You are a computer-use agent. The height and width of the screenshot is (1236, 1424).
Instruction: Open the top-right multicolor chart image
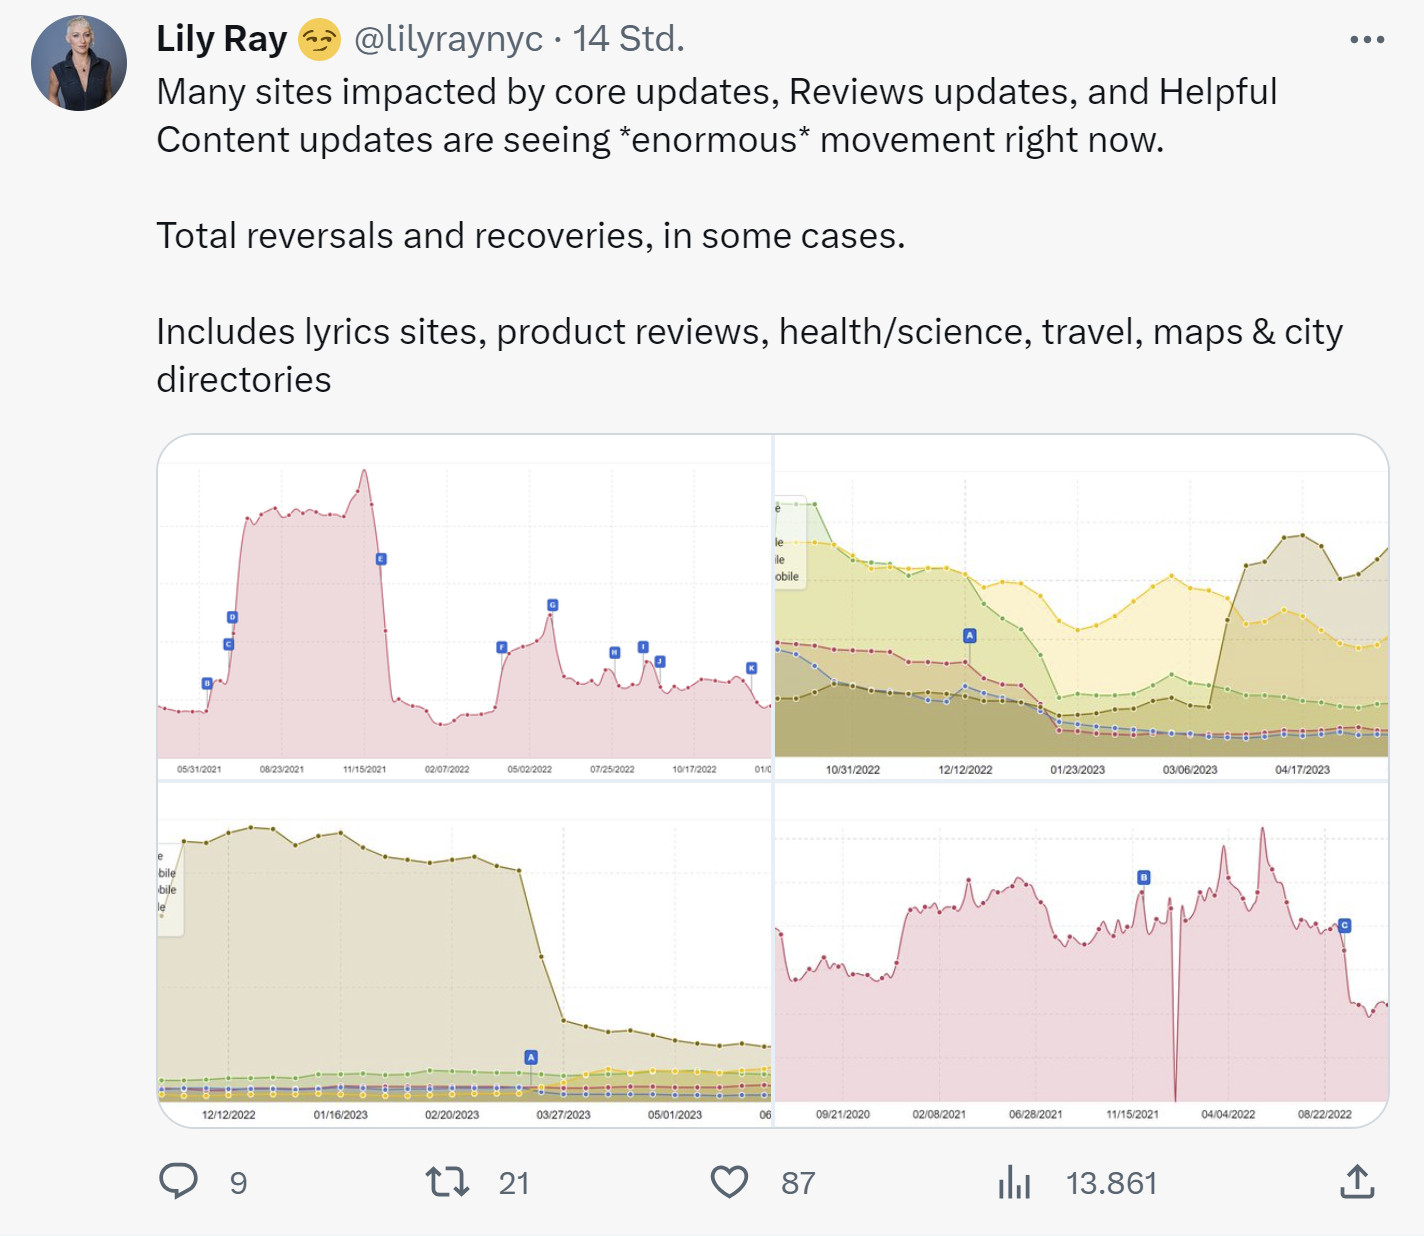pos(1081,608)
